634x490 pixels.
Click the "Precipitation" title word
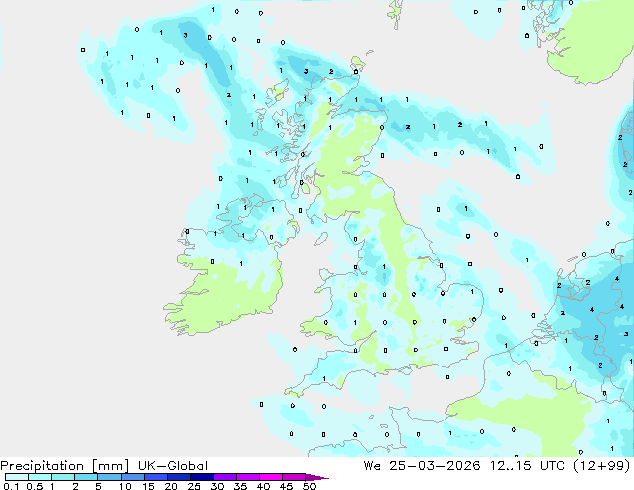click(x=42, y=466)
